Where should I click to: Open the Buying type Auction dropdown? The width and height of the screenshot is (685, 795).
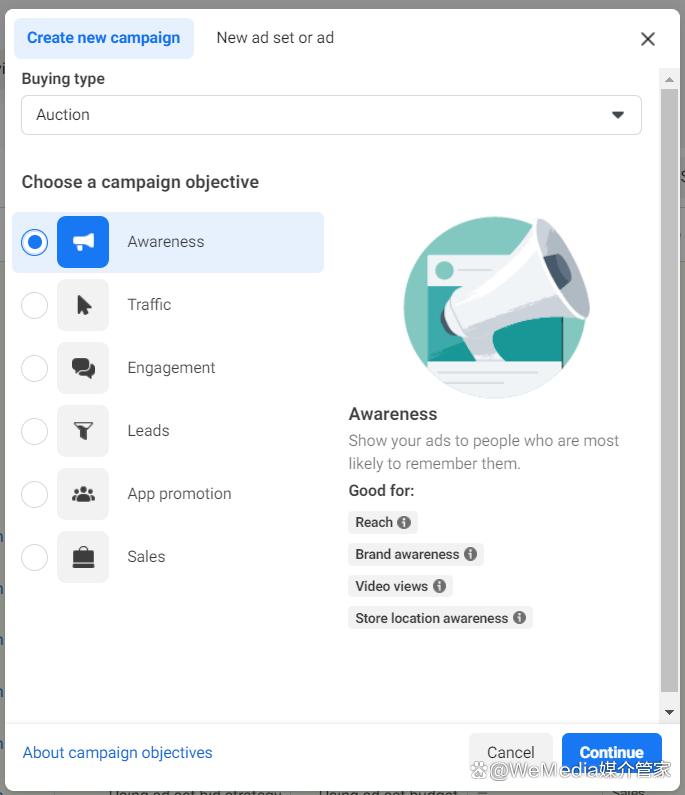click(331, 115)
